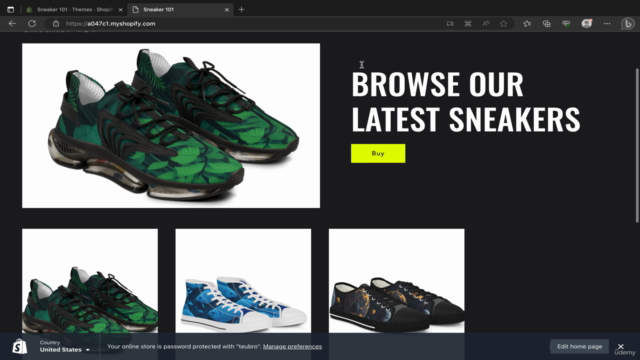Click Edit home page button
The height and width of the screenshot is (360, 640).
tap(579, 347)
